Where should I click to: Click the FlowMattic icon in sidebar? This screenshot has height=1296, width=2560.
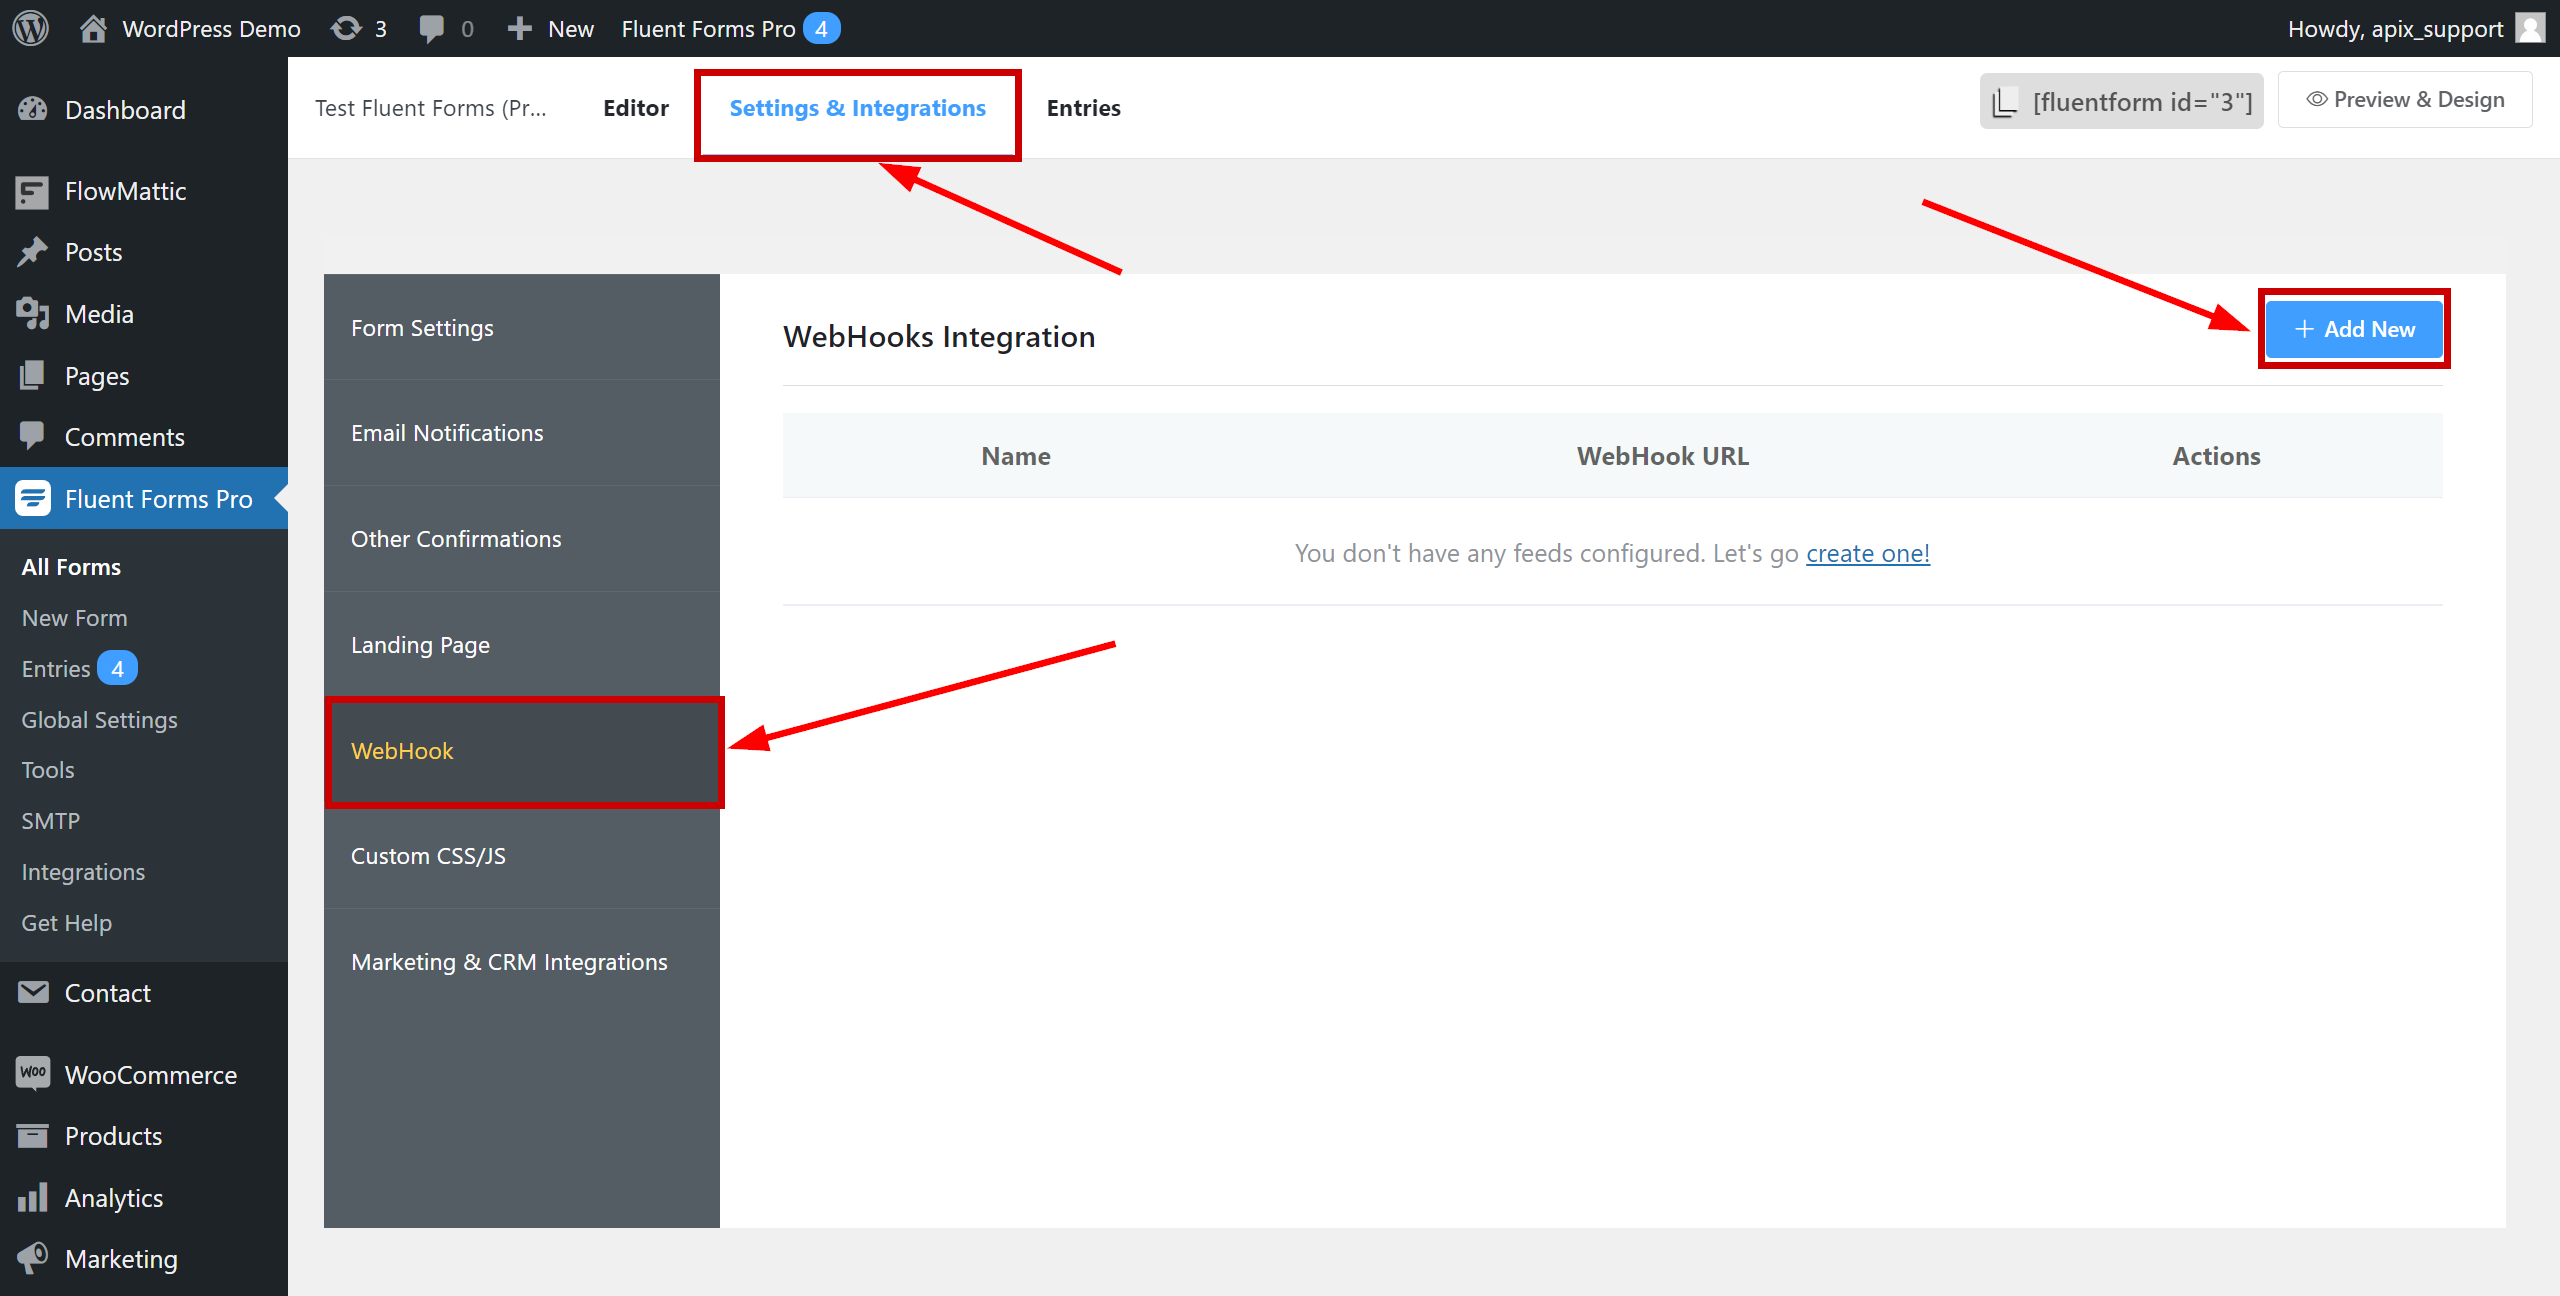[31, 190]
